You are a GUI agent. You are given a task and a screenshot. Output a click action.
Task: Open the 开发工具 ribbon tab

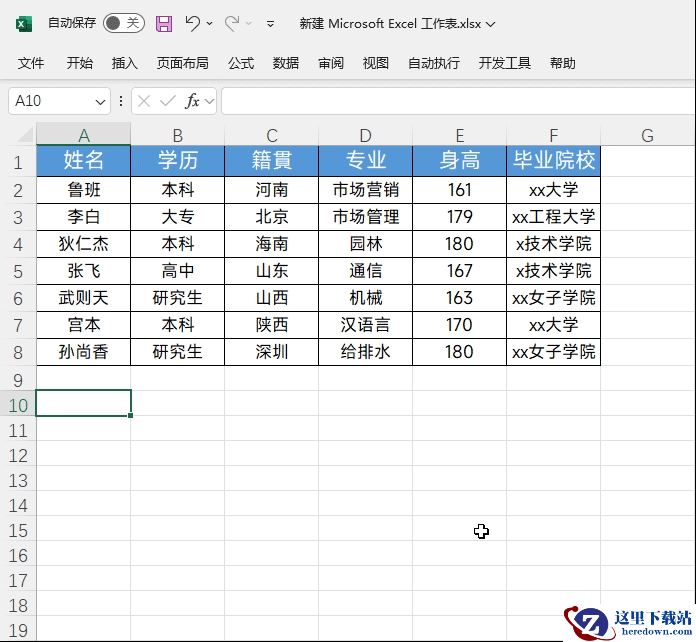pyautogui.click(x=505, y=63)
